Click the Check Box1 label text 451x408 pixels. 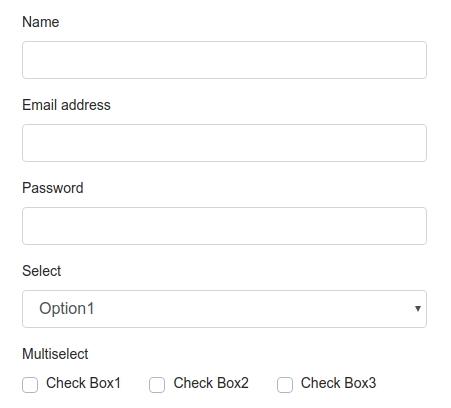coord(83,383)
